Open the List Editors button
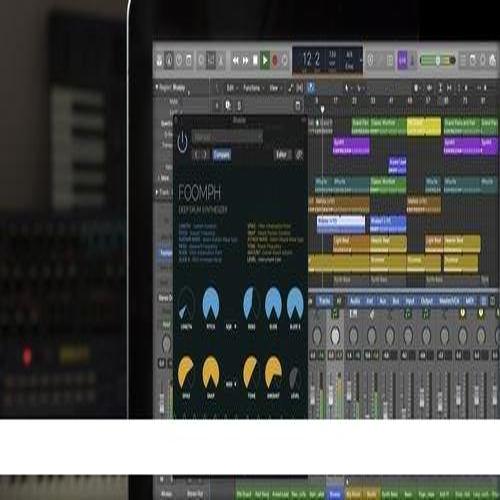The height and width of the screenshot is (500, 500). tap(463, 60)
